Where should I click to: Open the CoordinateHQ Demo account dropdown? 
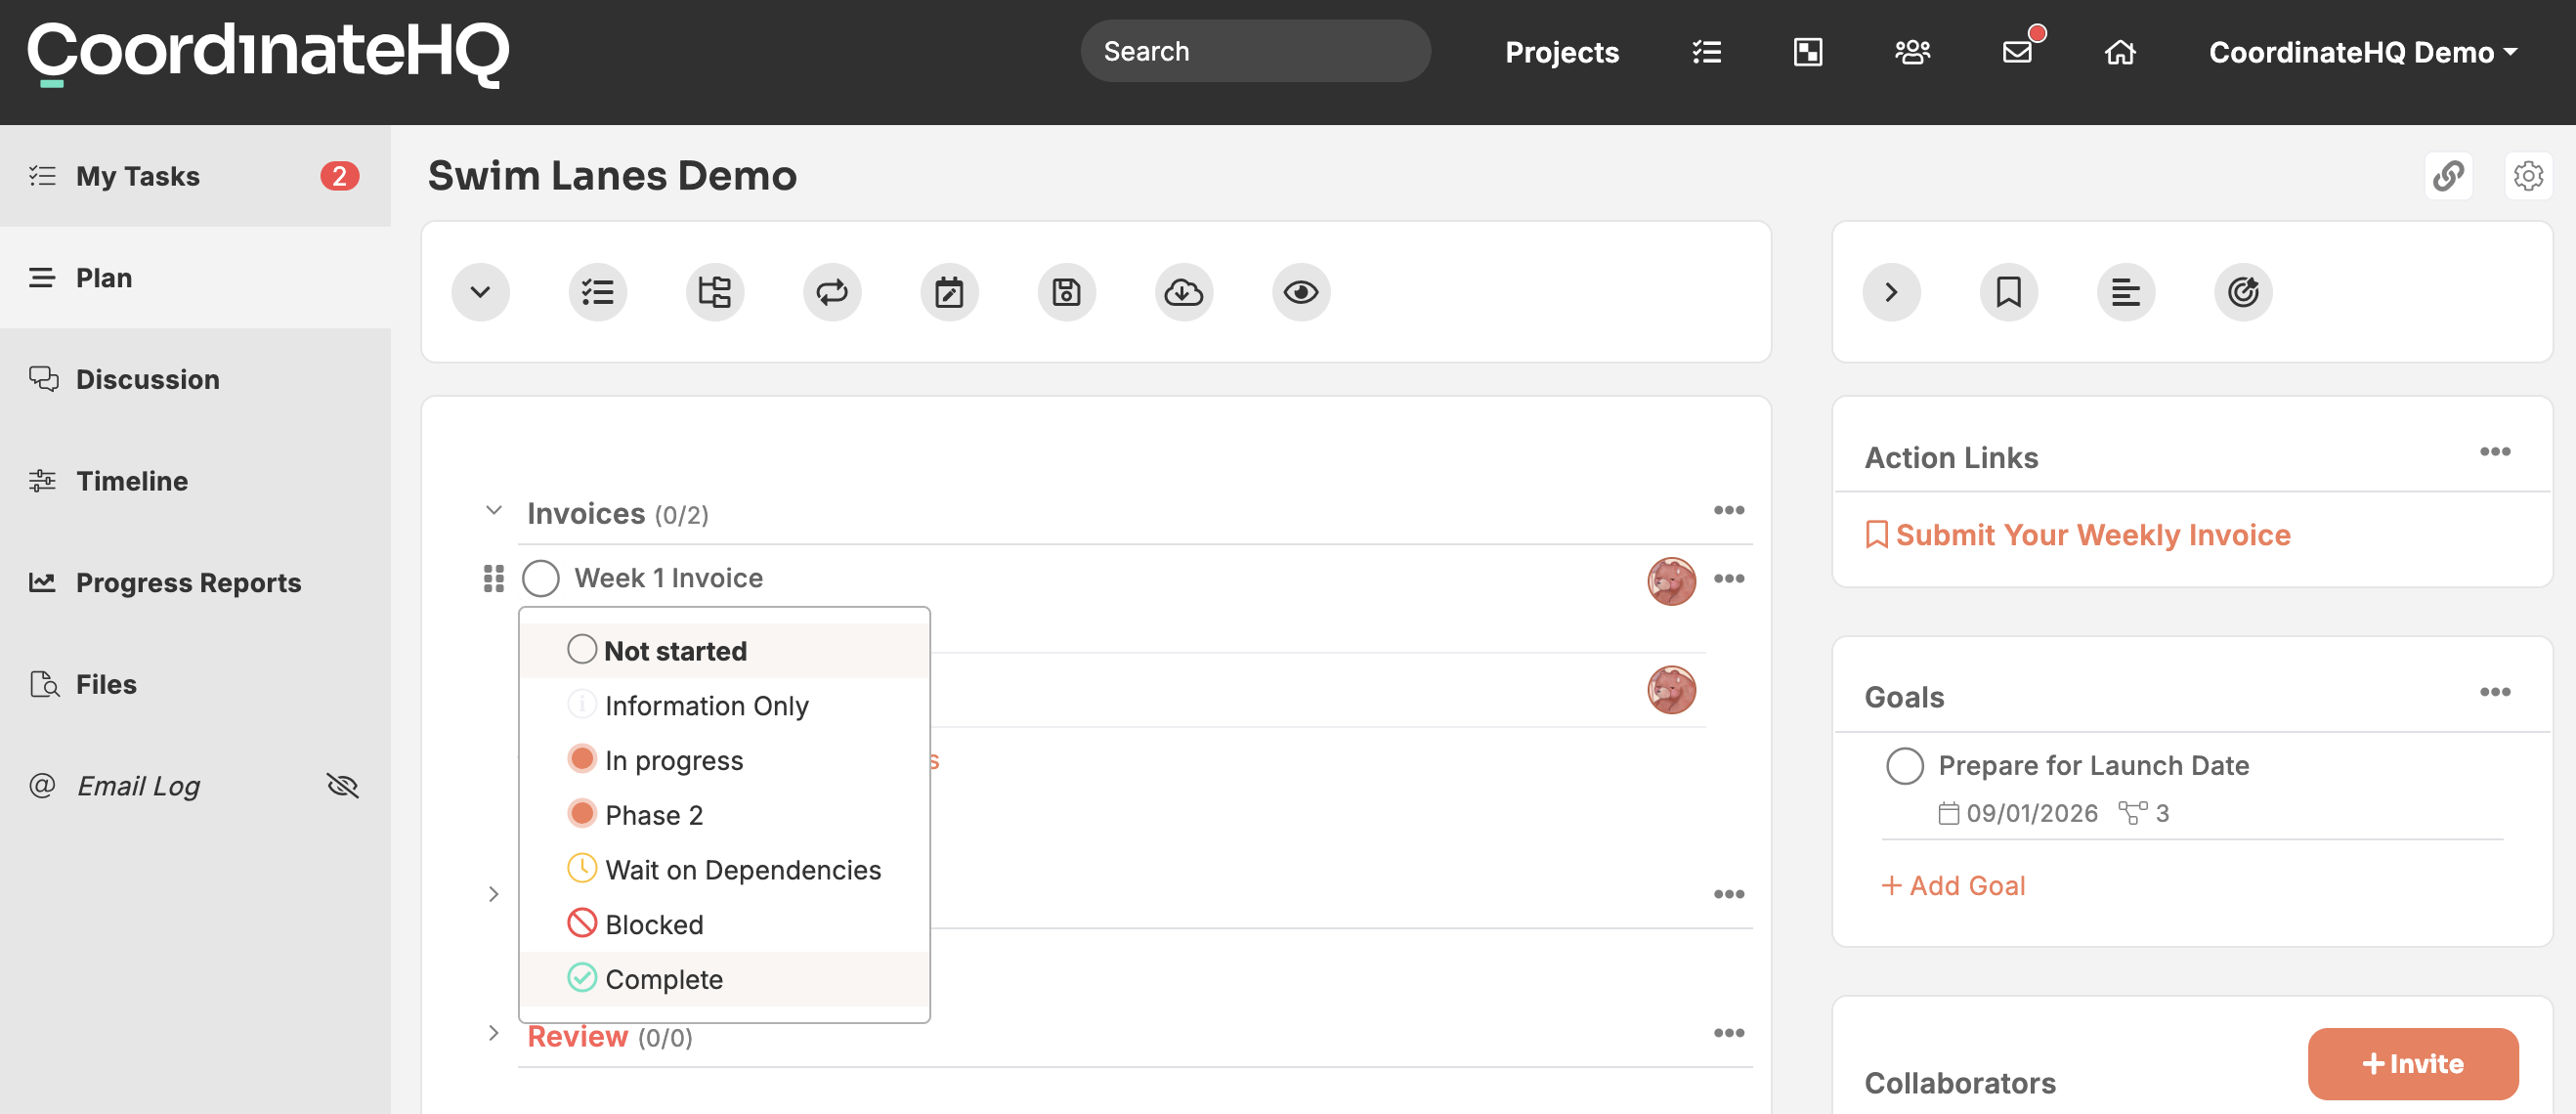[2362, 52]
